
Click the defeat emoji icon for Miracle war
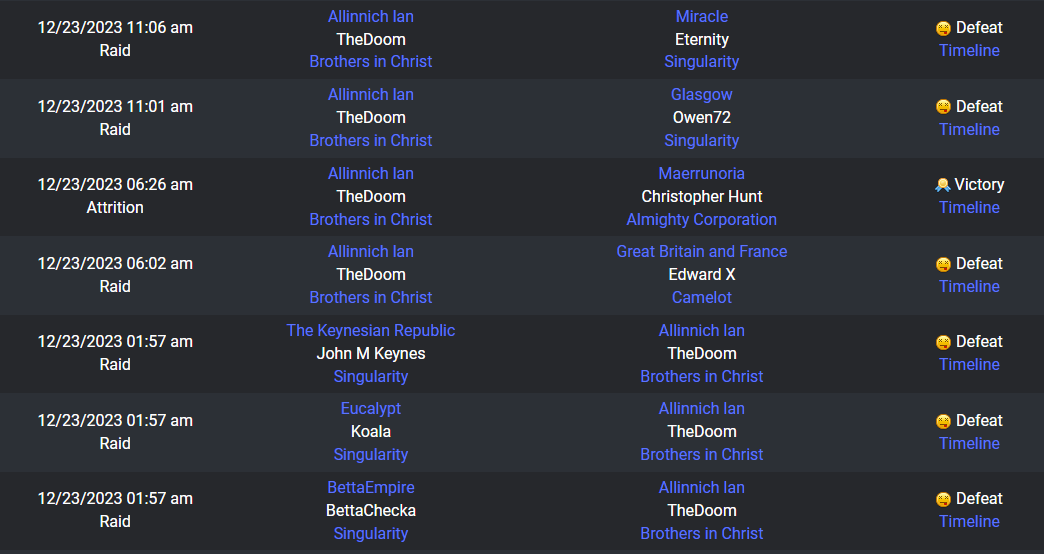(943, 28)
